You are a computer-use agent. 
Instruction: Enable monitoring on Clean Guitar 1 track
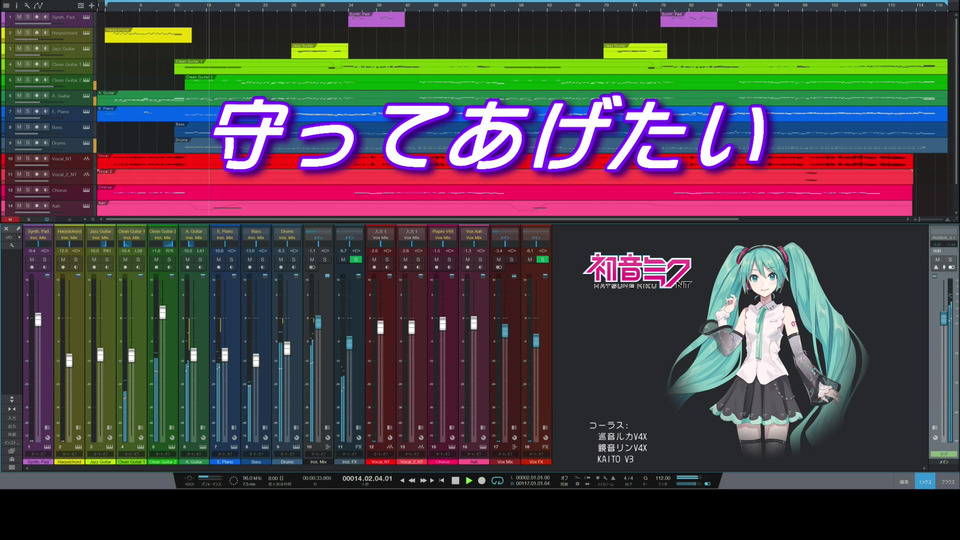click(45, 64)
